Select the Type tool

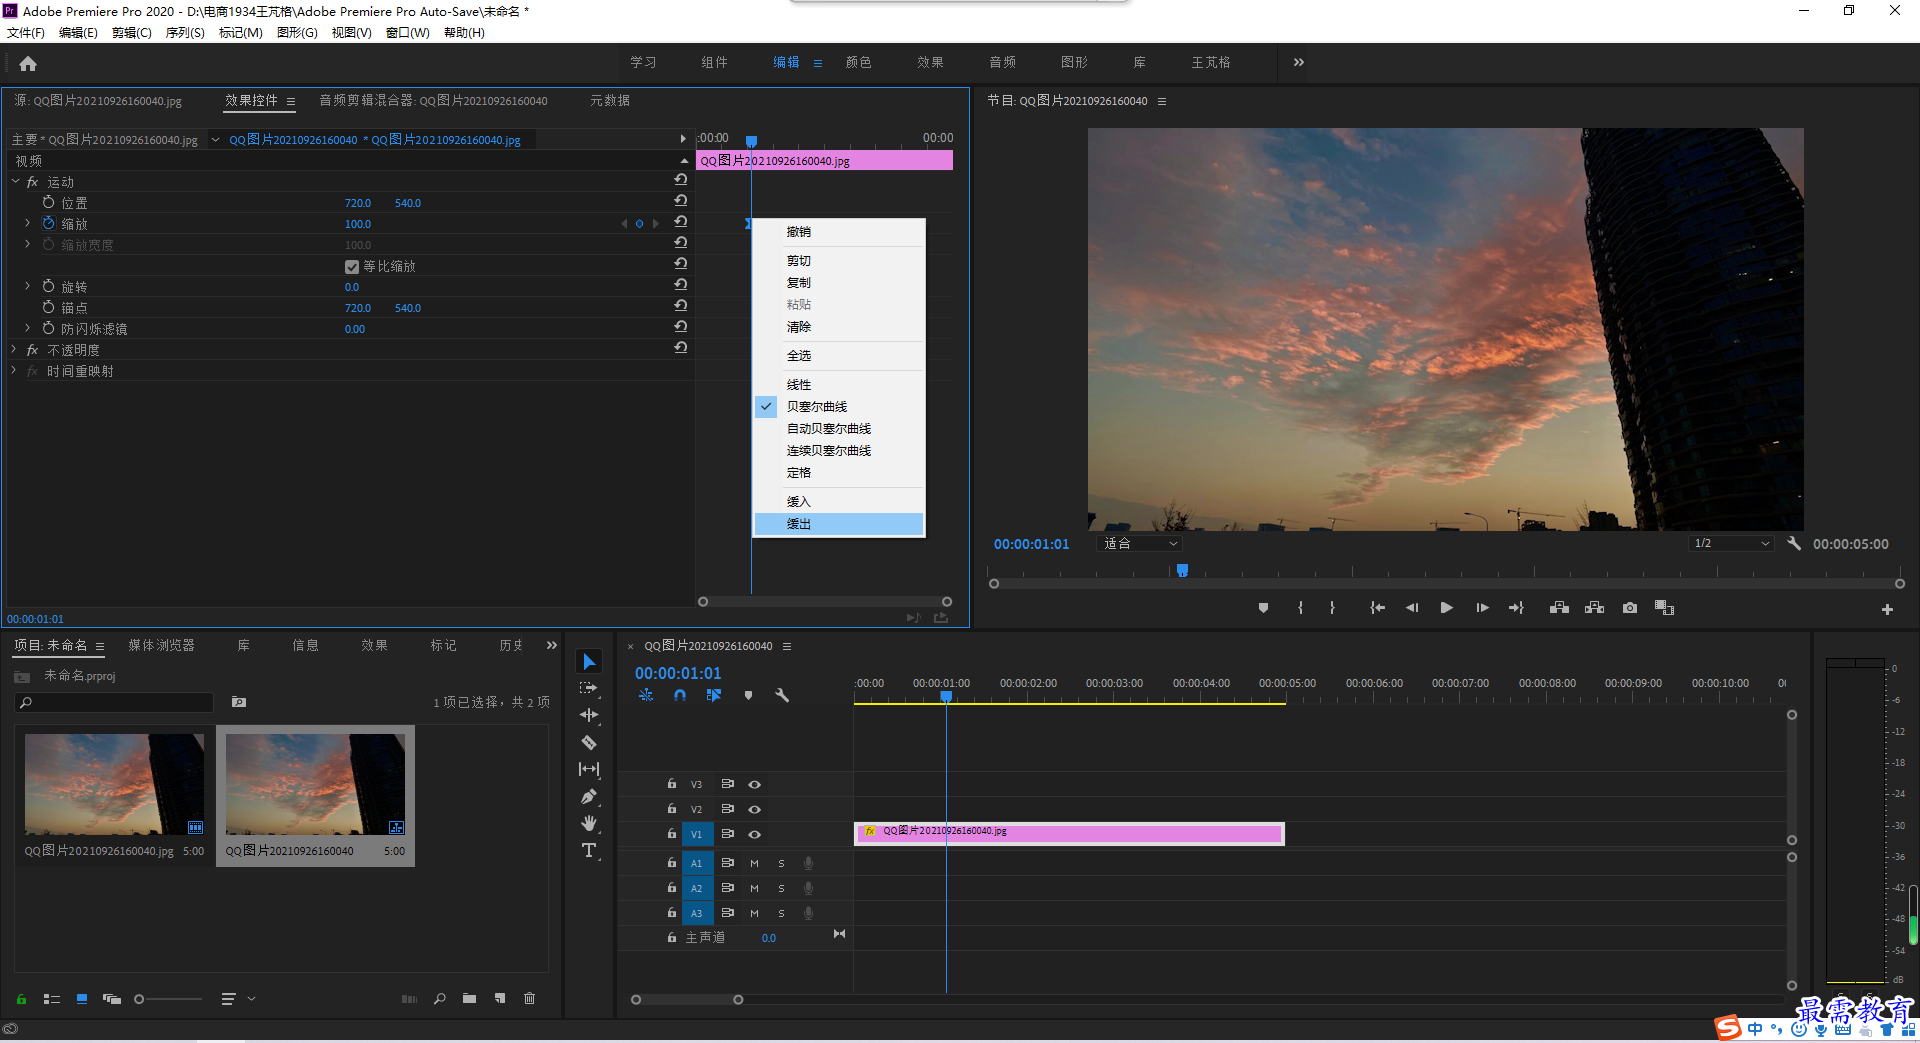[589, 850]
